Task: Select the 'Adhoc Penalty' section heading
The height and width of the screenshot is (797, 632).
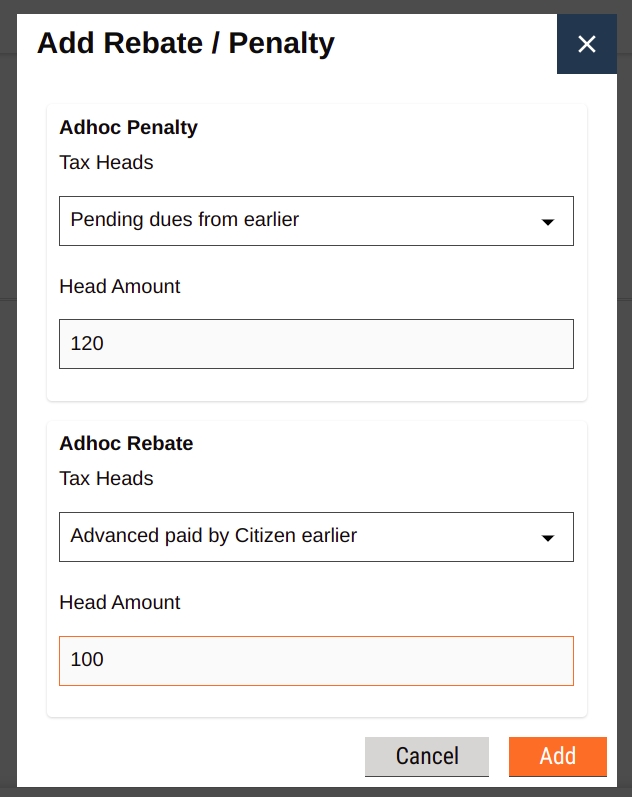Action: (128, 127)
